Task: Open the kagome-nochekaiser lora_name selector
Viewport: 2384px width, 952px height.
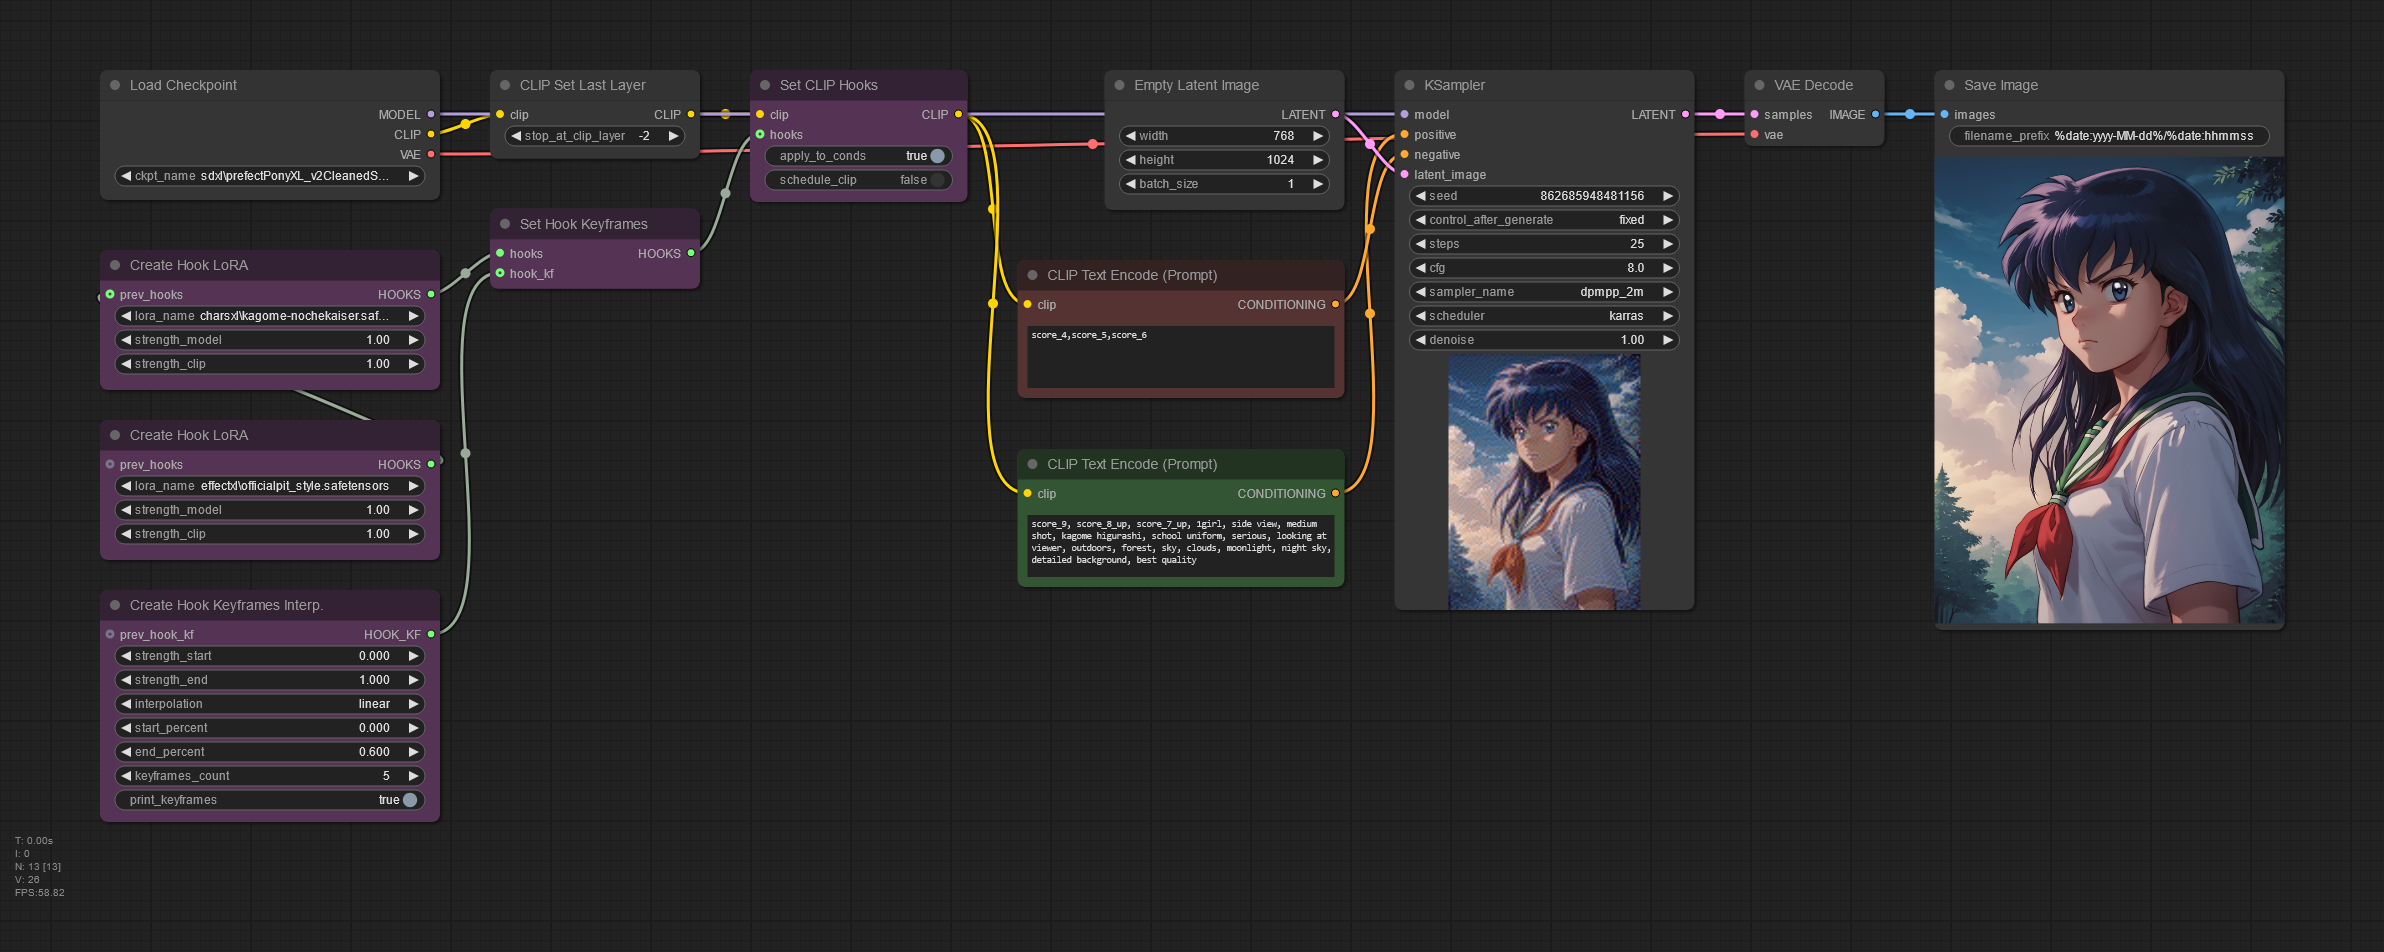Action: click(270, 316)
